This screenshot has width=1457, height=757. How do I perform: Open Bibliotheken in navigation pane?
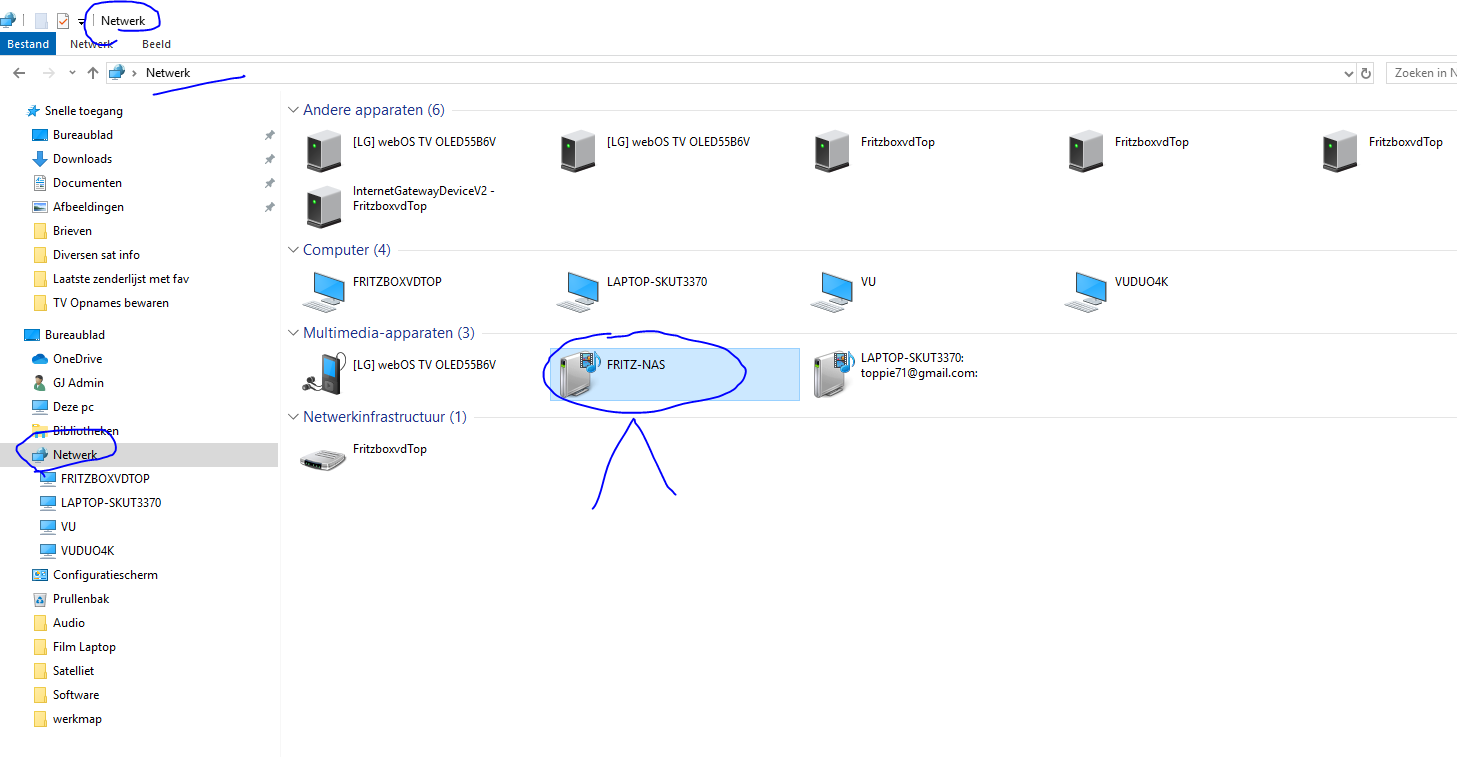[86, 431]
